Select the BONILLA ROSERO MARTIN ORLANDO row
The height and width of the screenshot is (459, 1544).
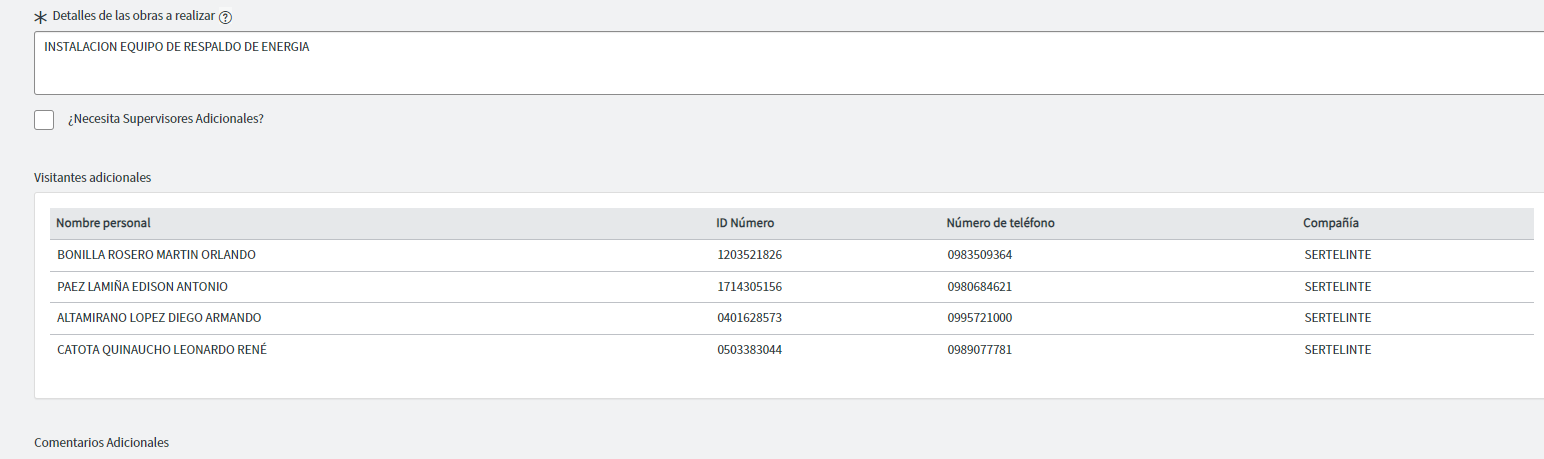(791, 255)
